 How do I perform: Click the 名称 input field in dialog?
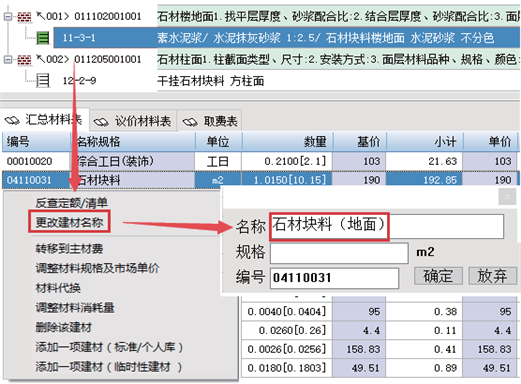click(387, 226)
